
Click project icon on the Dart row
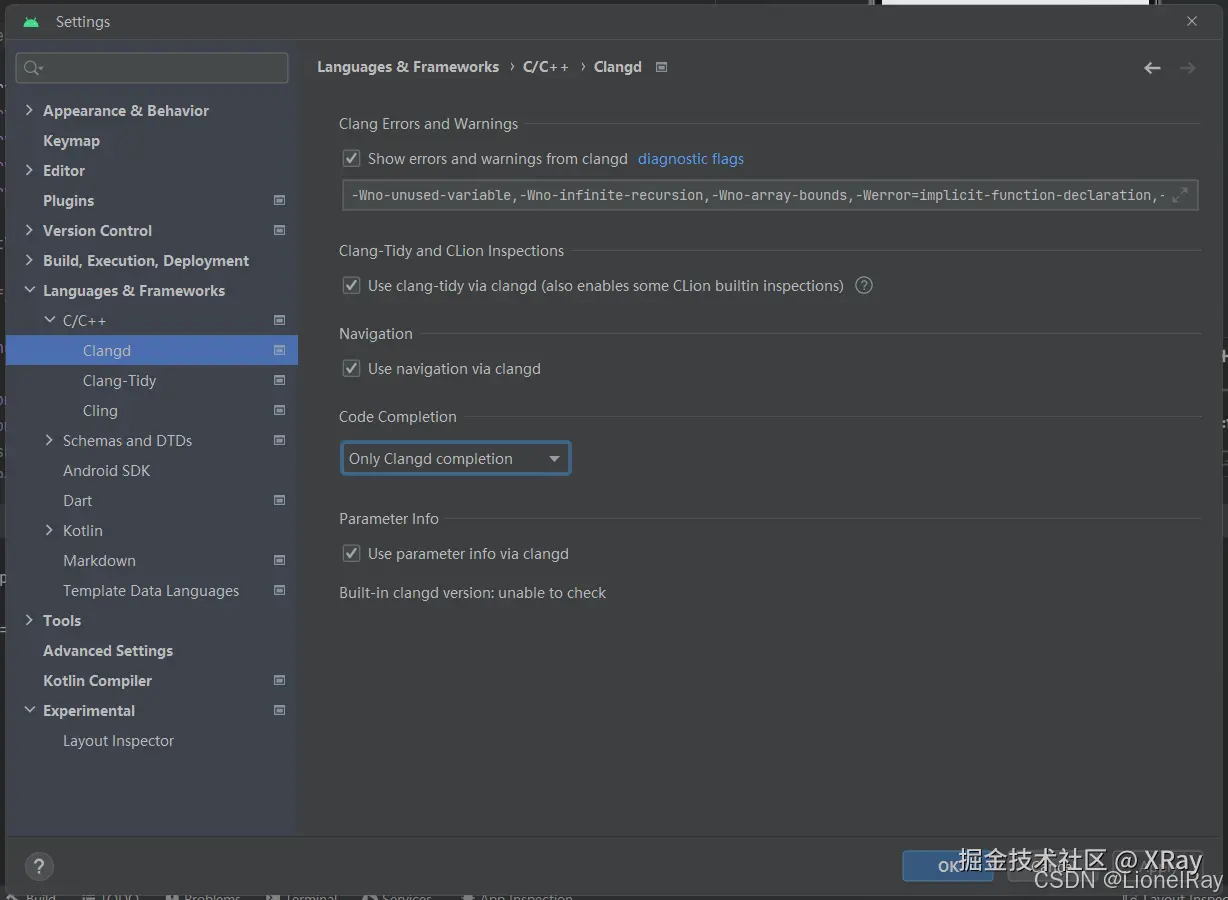point(279,500)
